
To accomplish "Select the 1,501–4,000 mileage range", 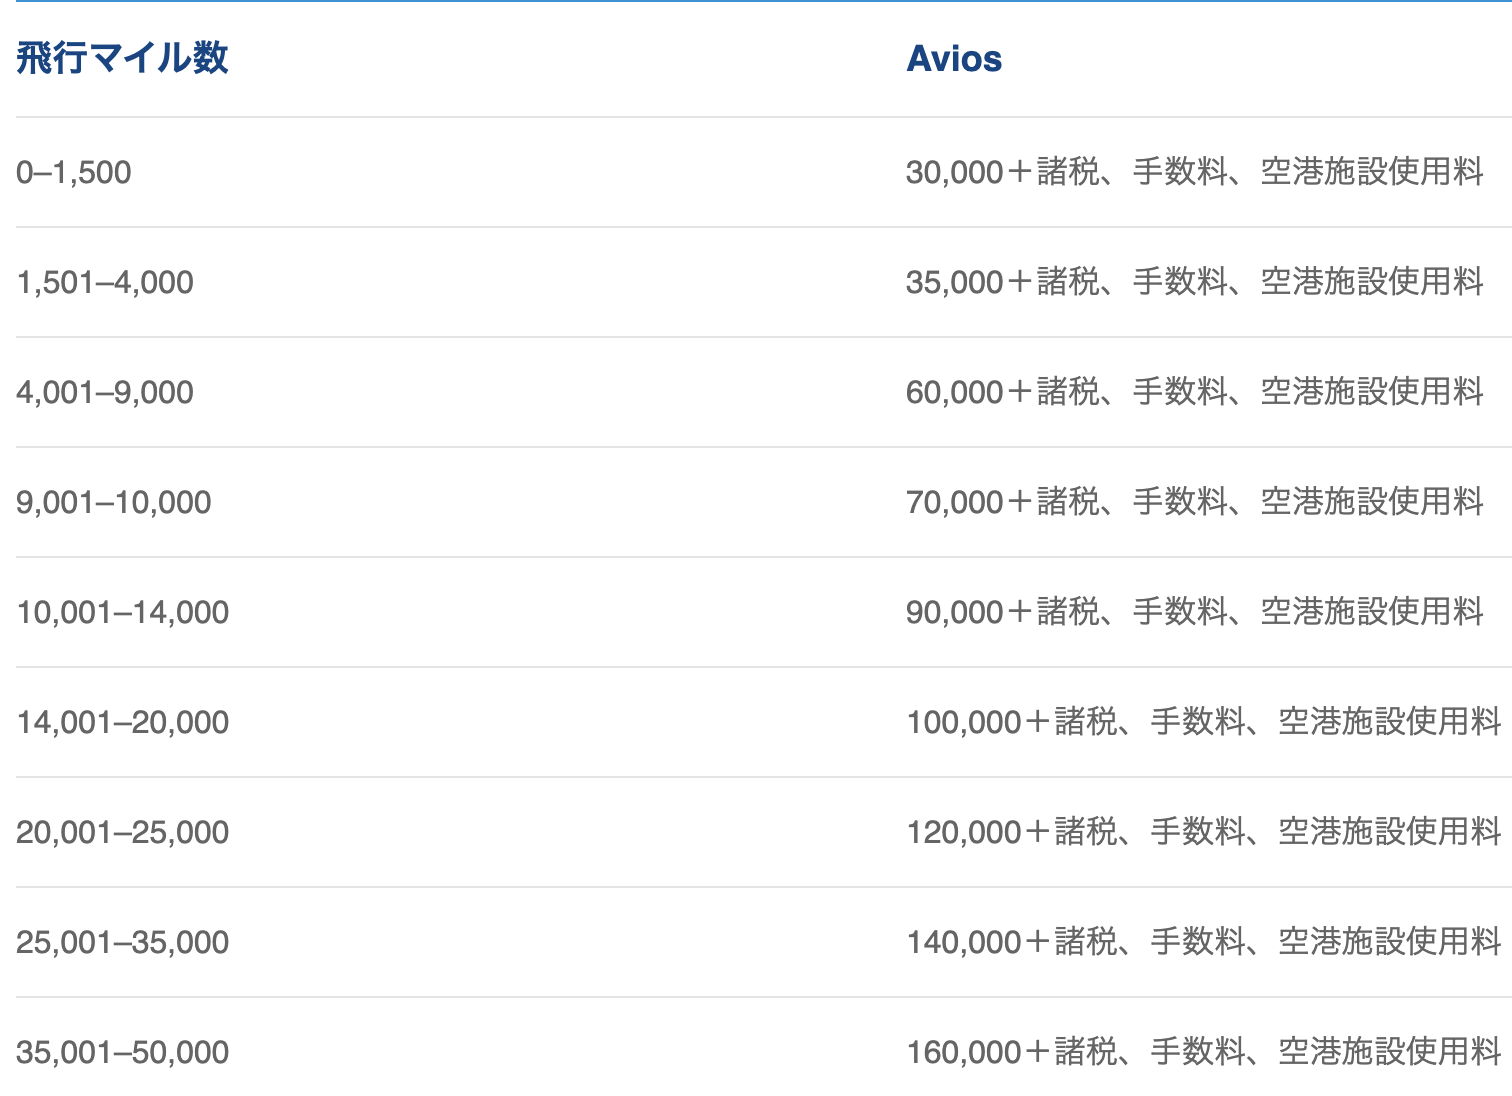I will click(x=105, y=282).
